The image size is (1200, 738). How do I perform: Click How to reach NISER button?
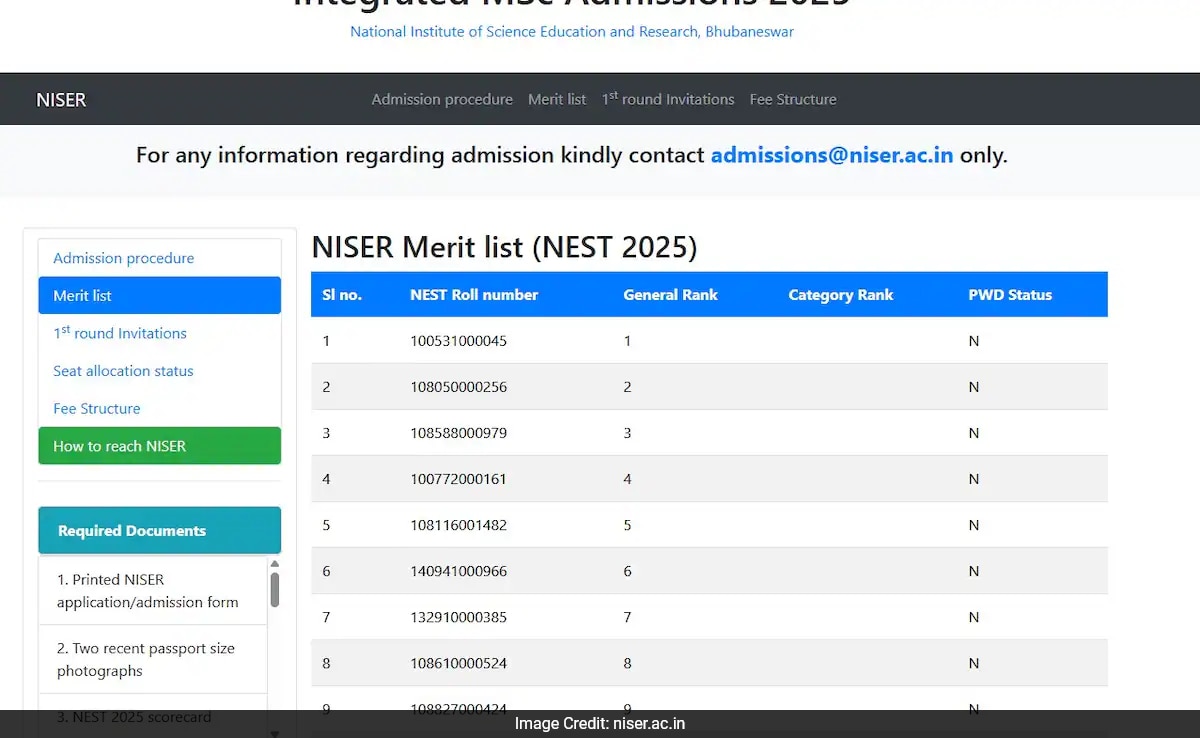click(160, 446)
